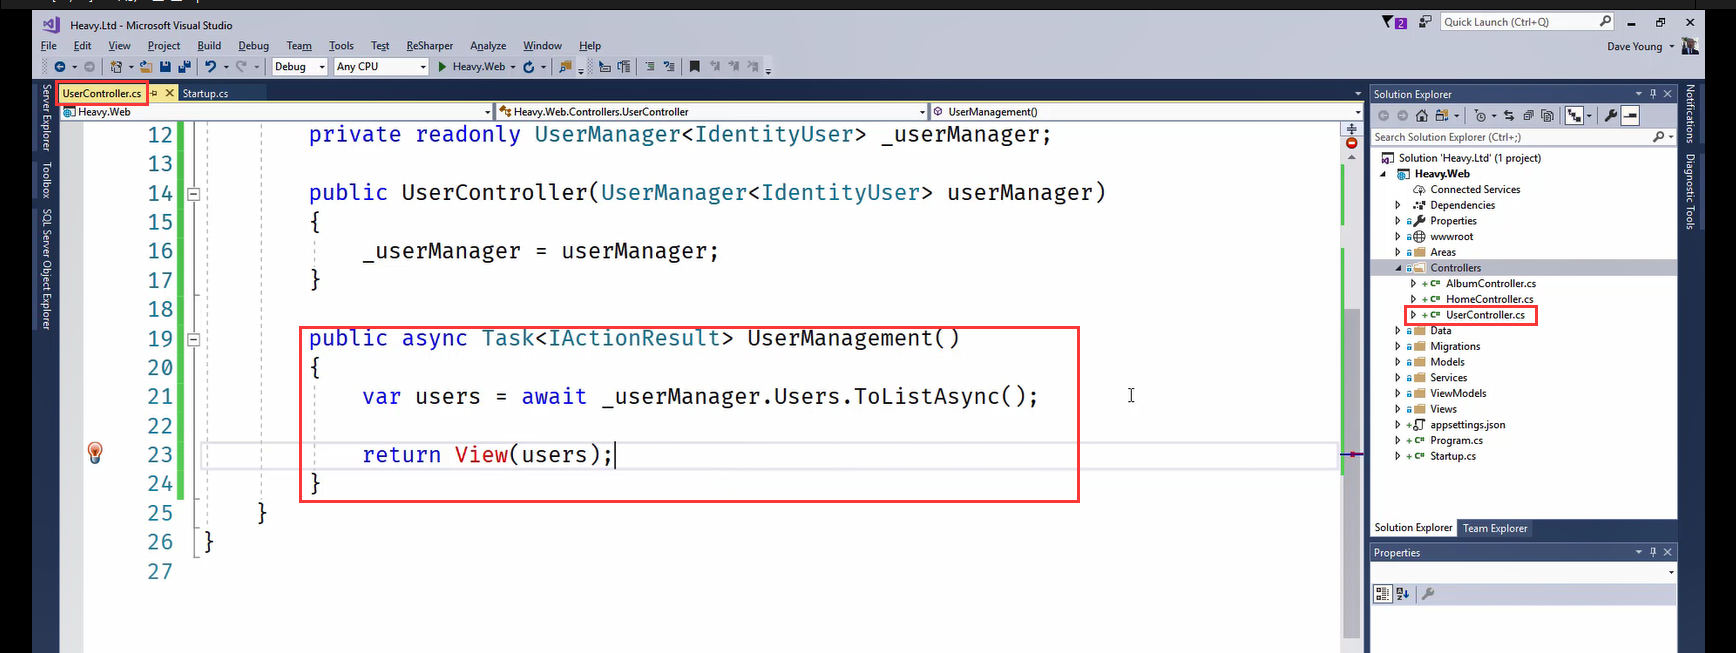Image resolution: width=1736 pixels, height=653 pixels.
Task: Switch to the Startup.cs tab
Action: (205, 94)
